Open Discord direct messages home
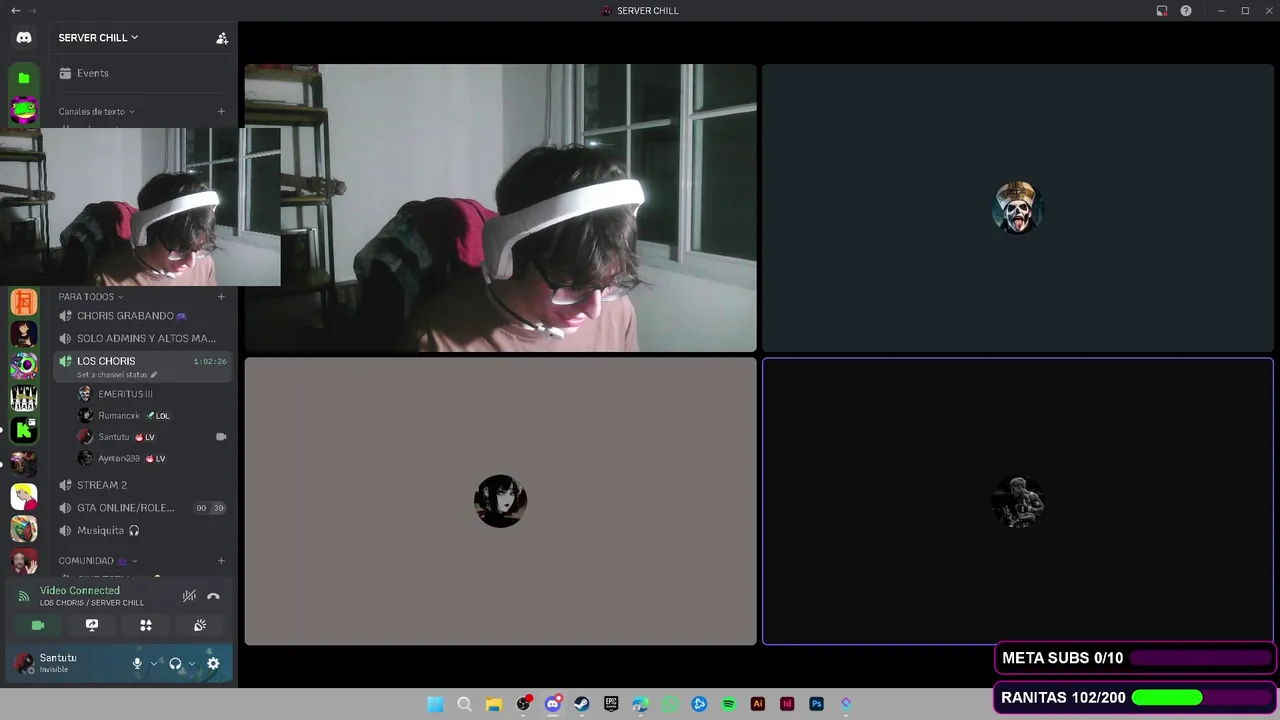 [x=24, y=38]
